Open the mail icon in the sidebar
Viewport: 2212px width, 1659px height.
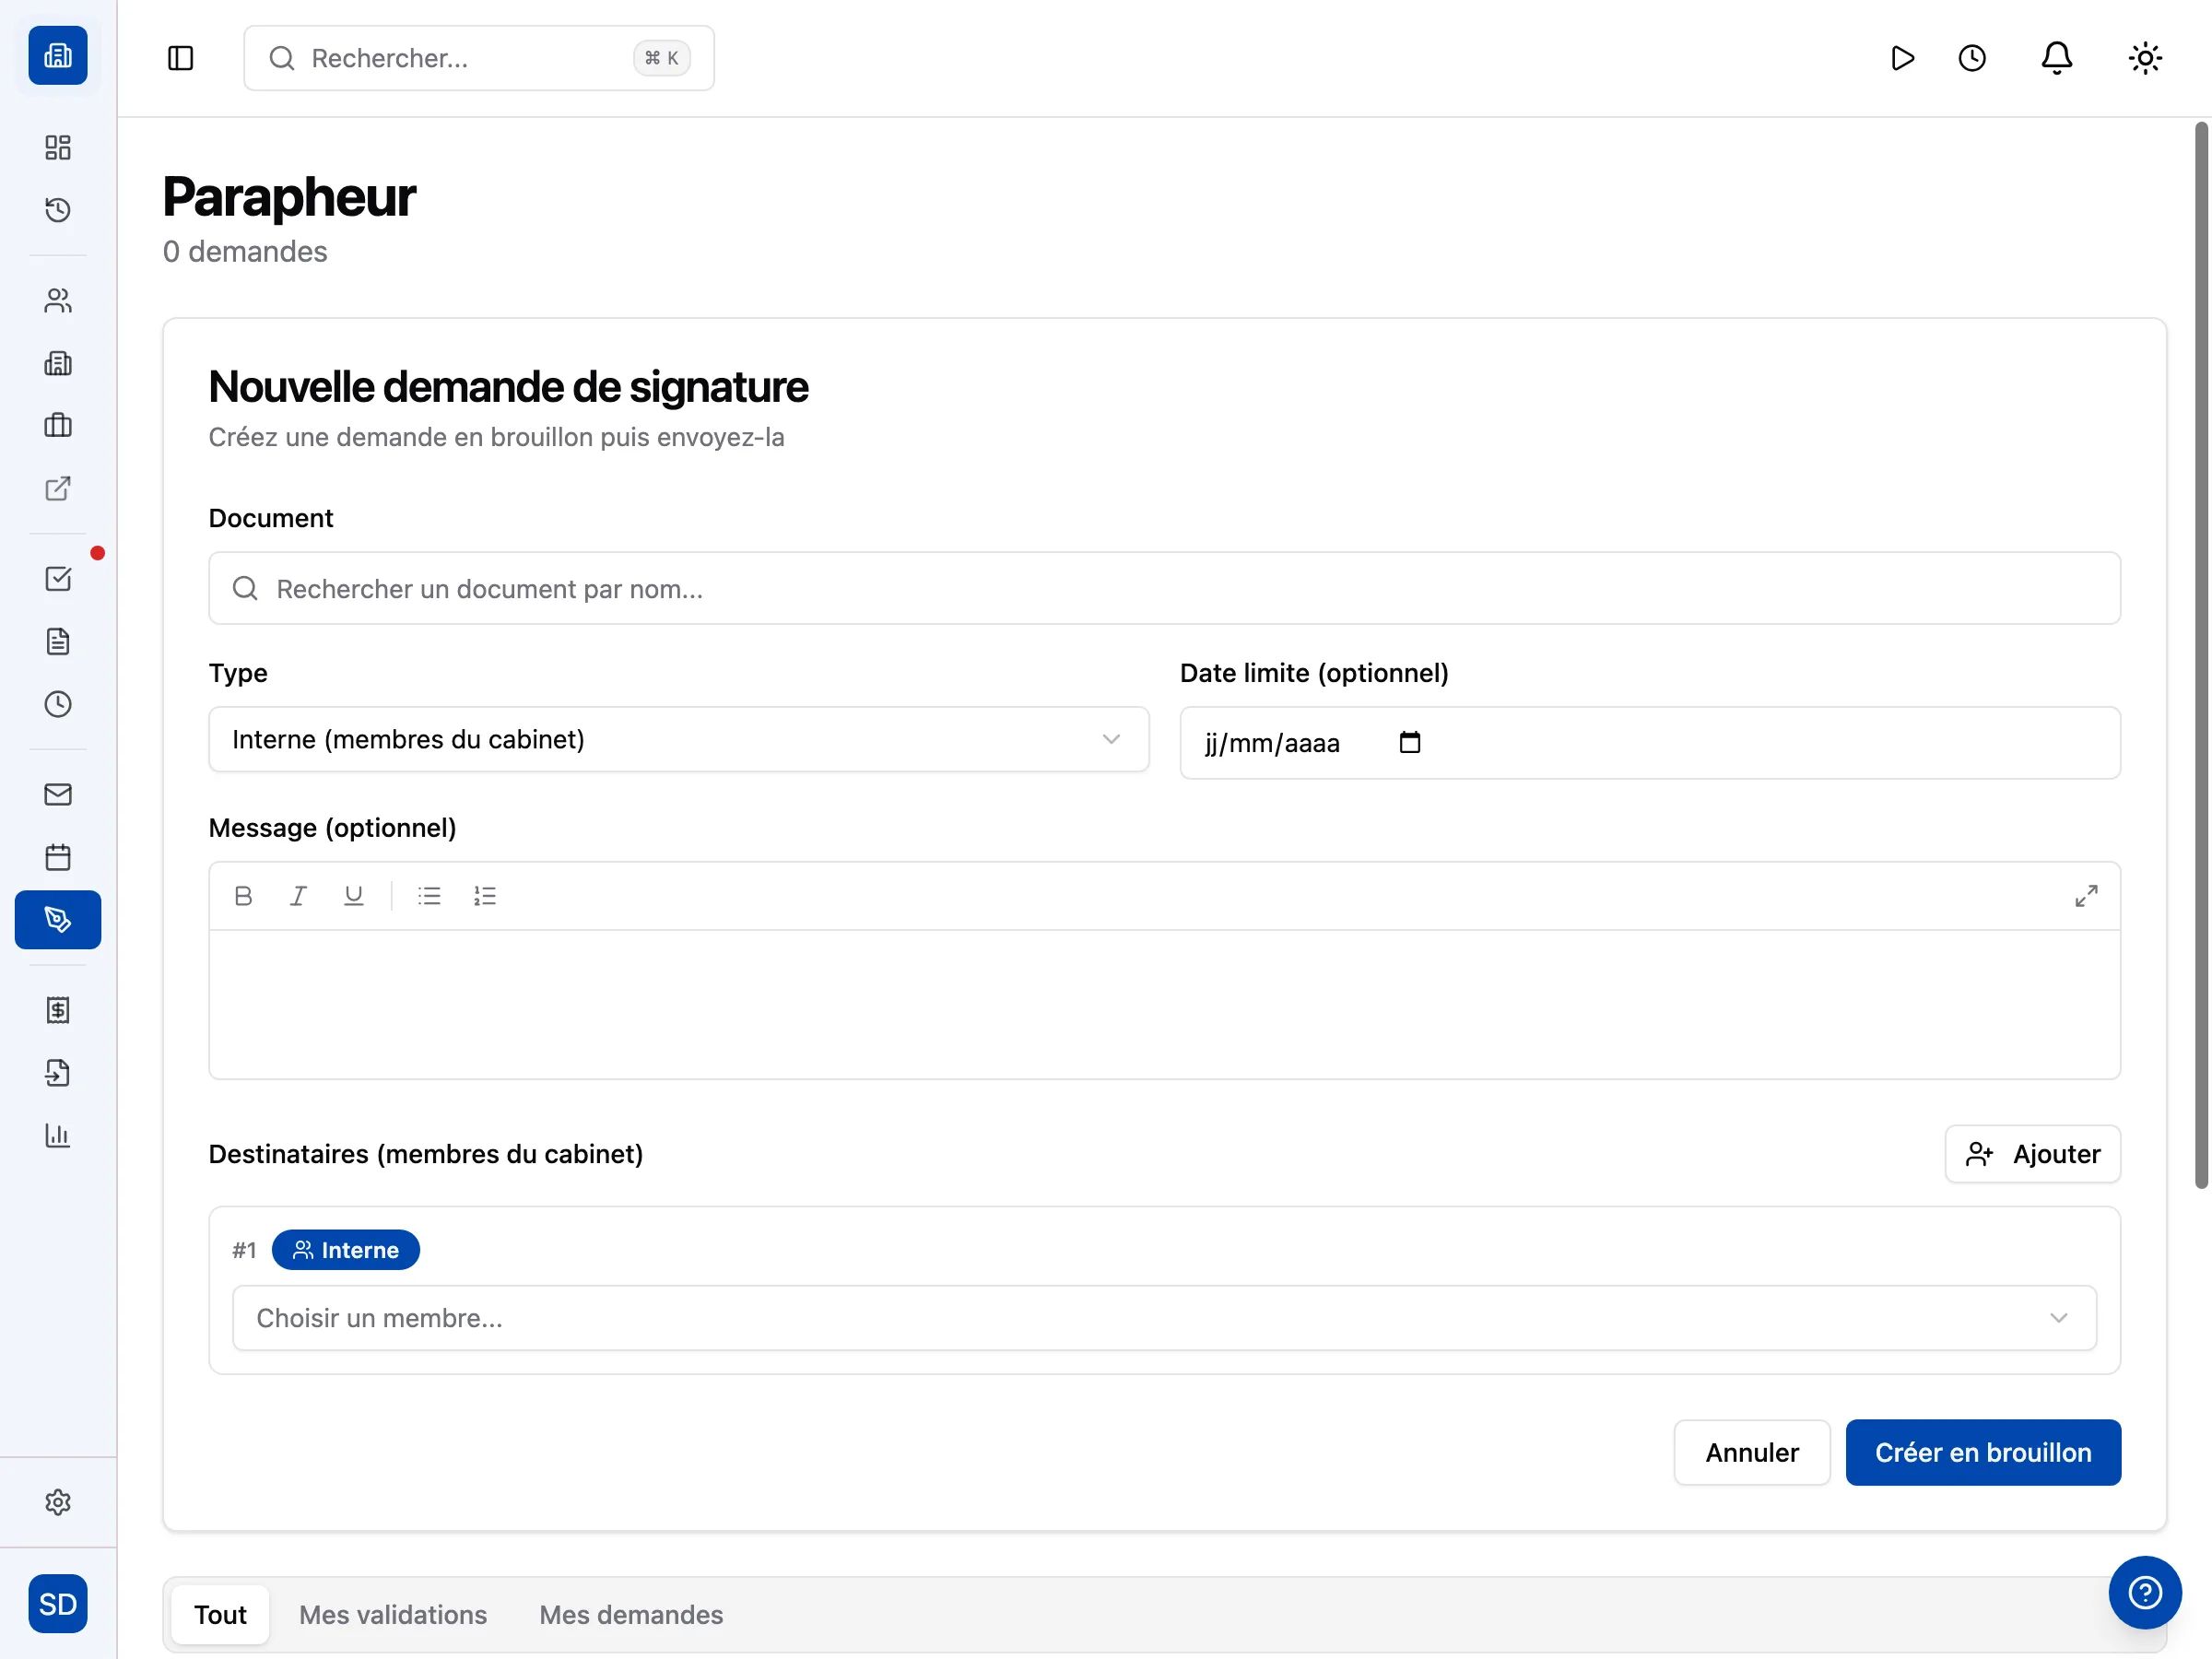[58, 794]
